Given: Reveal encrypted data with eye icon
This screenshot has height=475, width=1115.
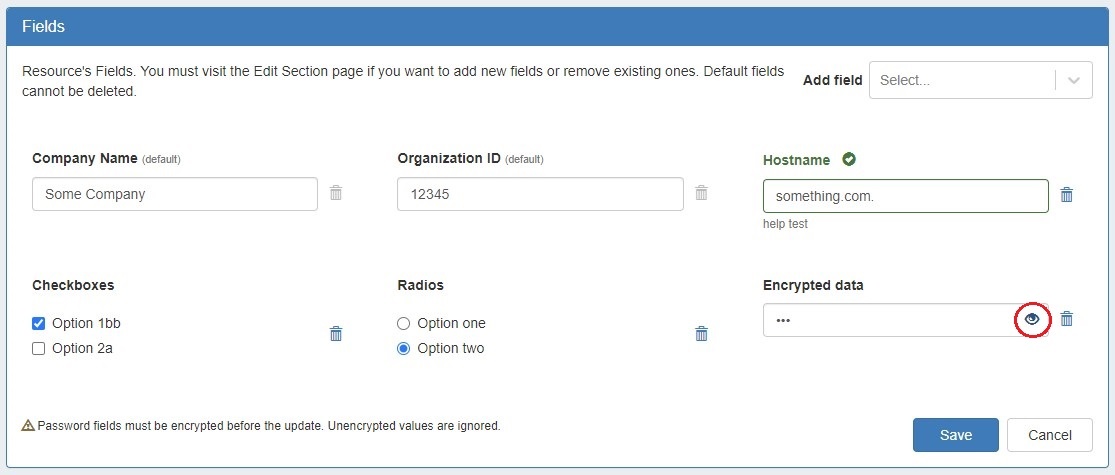Looking at the screenshot, I should coord(1033,320).
